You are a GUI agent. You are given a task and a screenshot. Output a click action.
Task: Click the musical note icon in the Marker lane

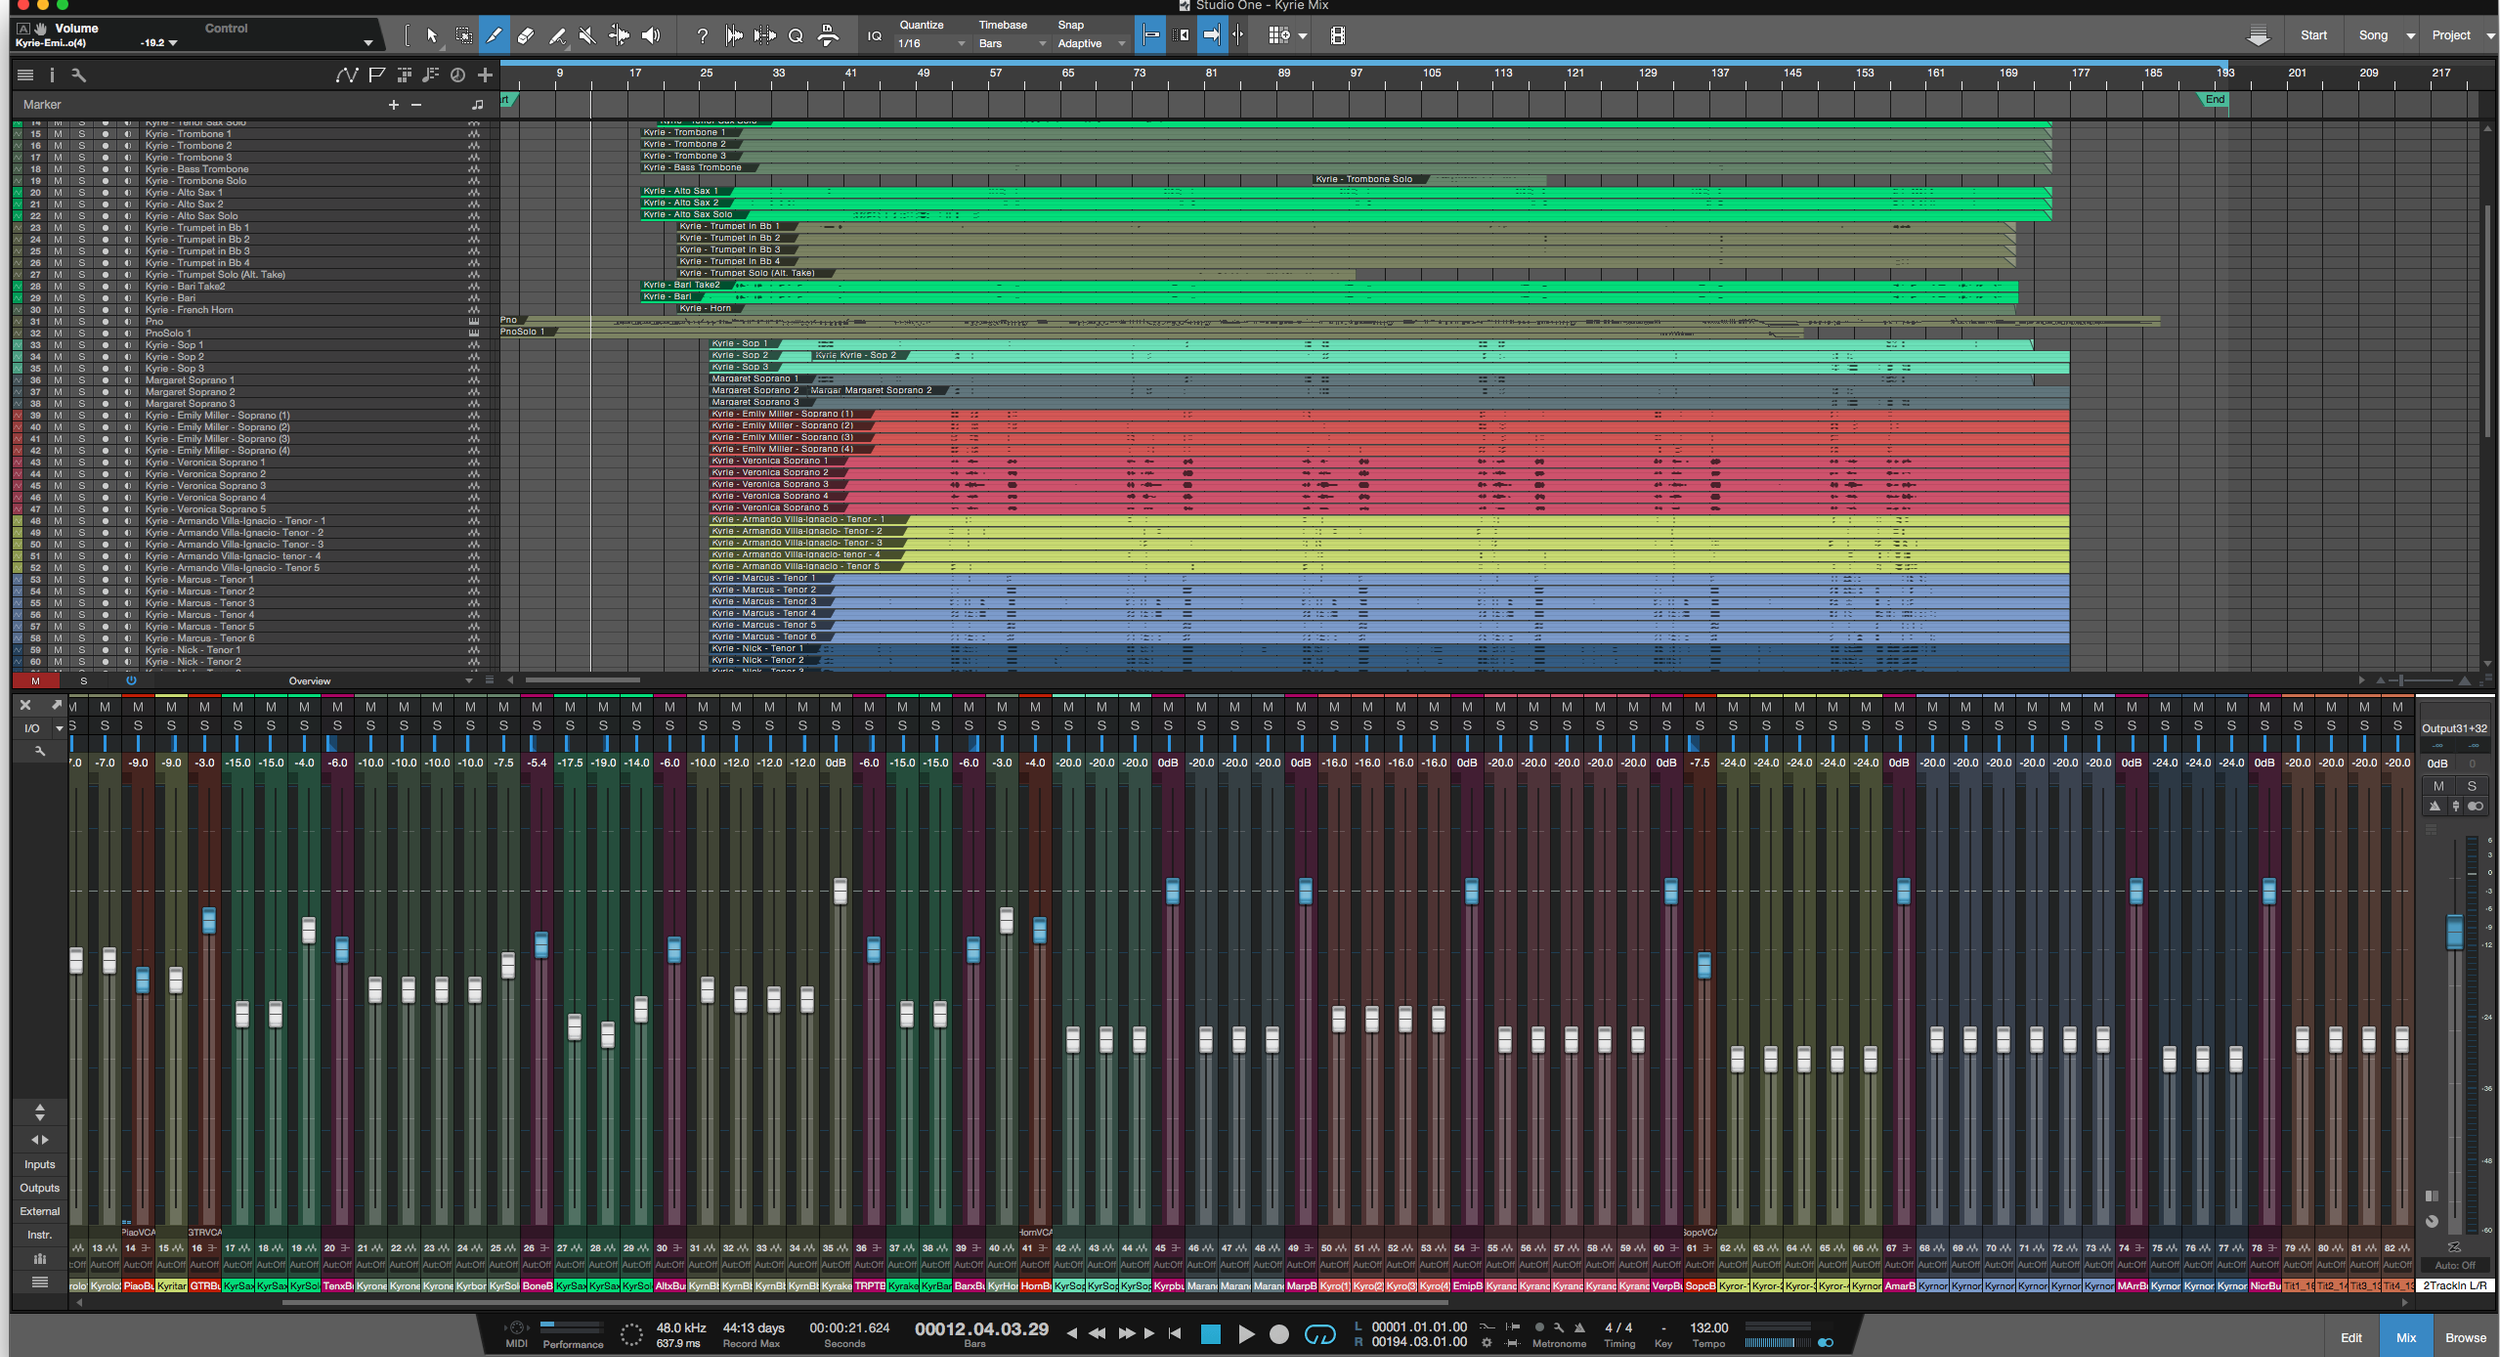pos(478,105)
